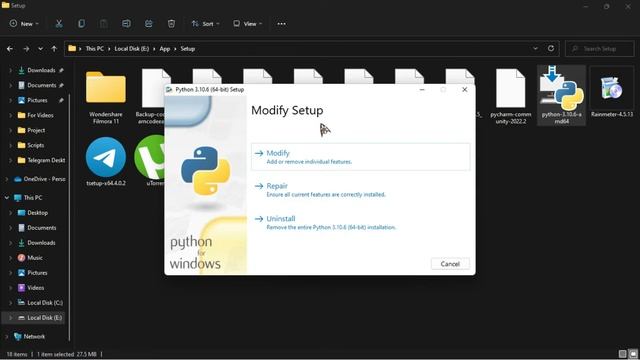This screenshot has height=360, width=640.
Task: Choose Uninstall in Python setup dialog
Action: tap(360, 222)
